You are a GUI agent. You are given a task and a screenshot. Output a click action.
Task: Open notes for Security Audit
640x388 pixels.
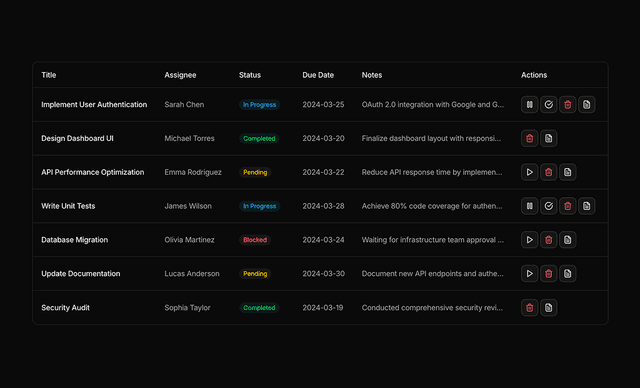coord(549,308)
